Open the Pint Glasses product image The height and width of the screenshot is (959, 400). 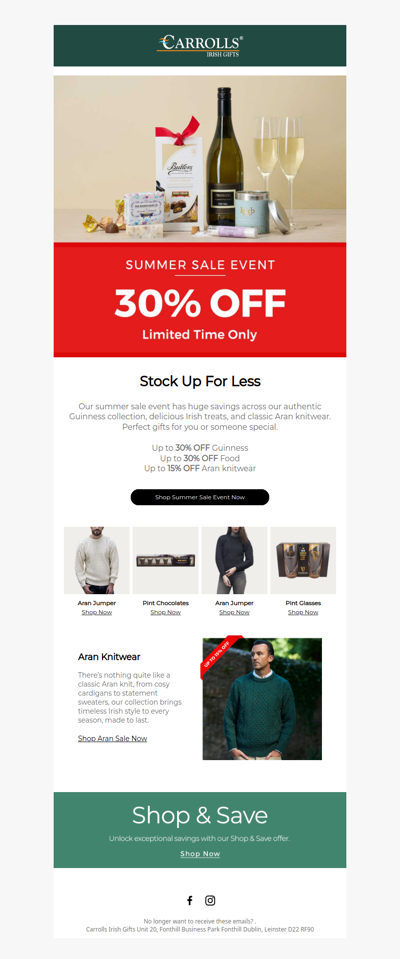click(303, 560)
